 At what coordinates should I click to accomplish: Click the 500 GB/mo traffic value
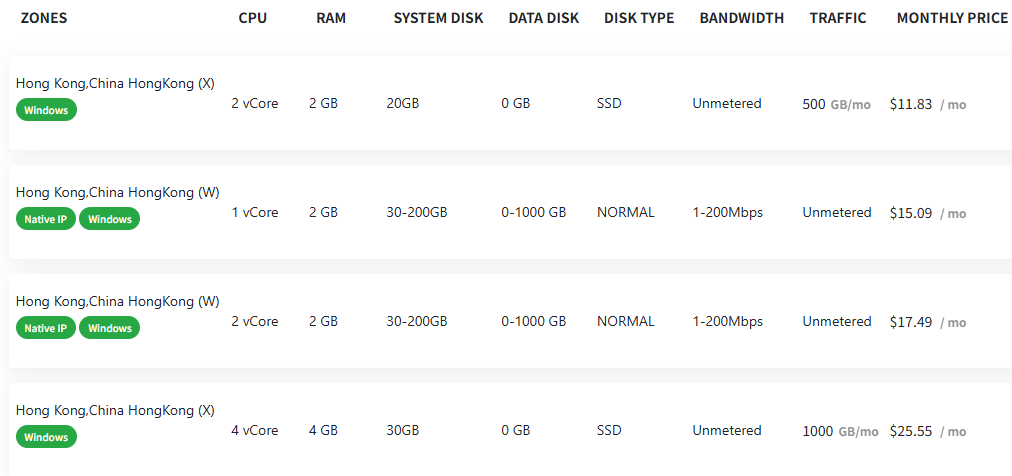point(836,104)
